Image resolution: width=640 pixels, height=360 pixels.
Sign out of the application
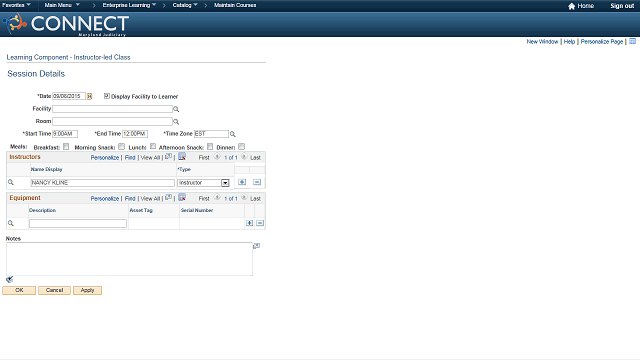[x=622, y=6]
